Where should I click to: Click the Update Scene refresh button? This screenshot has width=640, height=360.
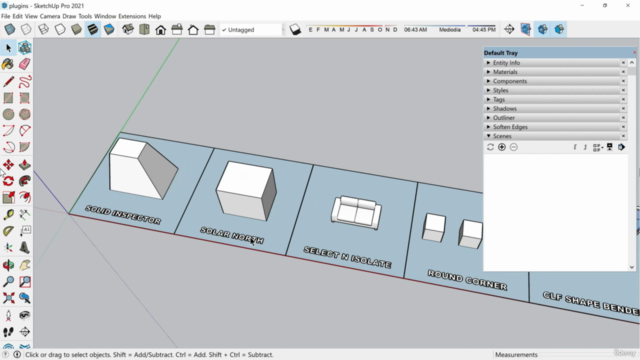pyautogui.click(x=491, y=147)
